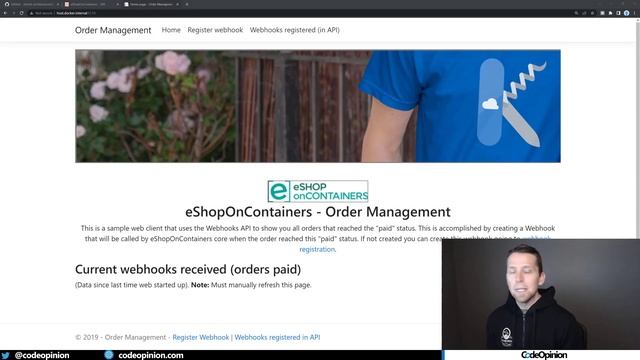Open the footer Register Webhook link
Image resolution: width=640 pixels, height=360 pixels.
click(200, 337)
